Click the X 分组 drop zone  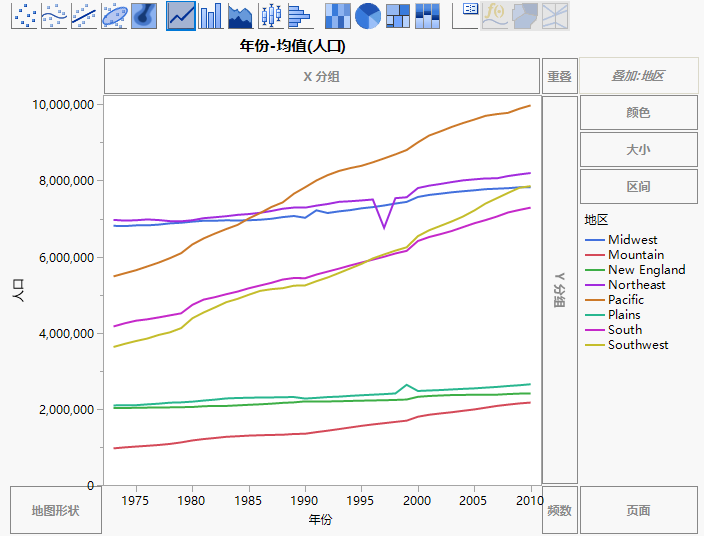tap(322, 76)
